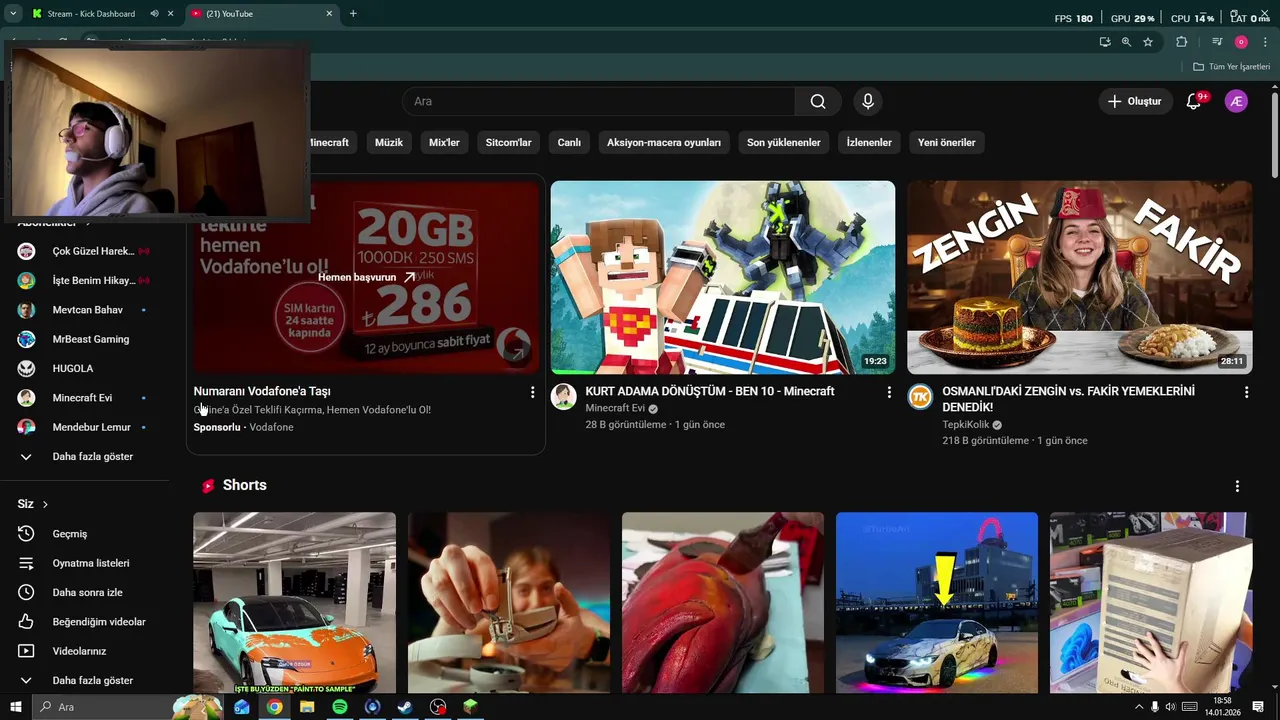Bookmark this page with the star icon
1280x720 pixels.
(x=1148, y=42)
